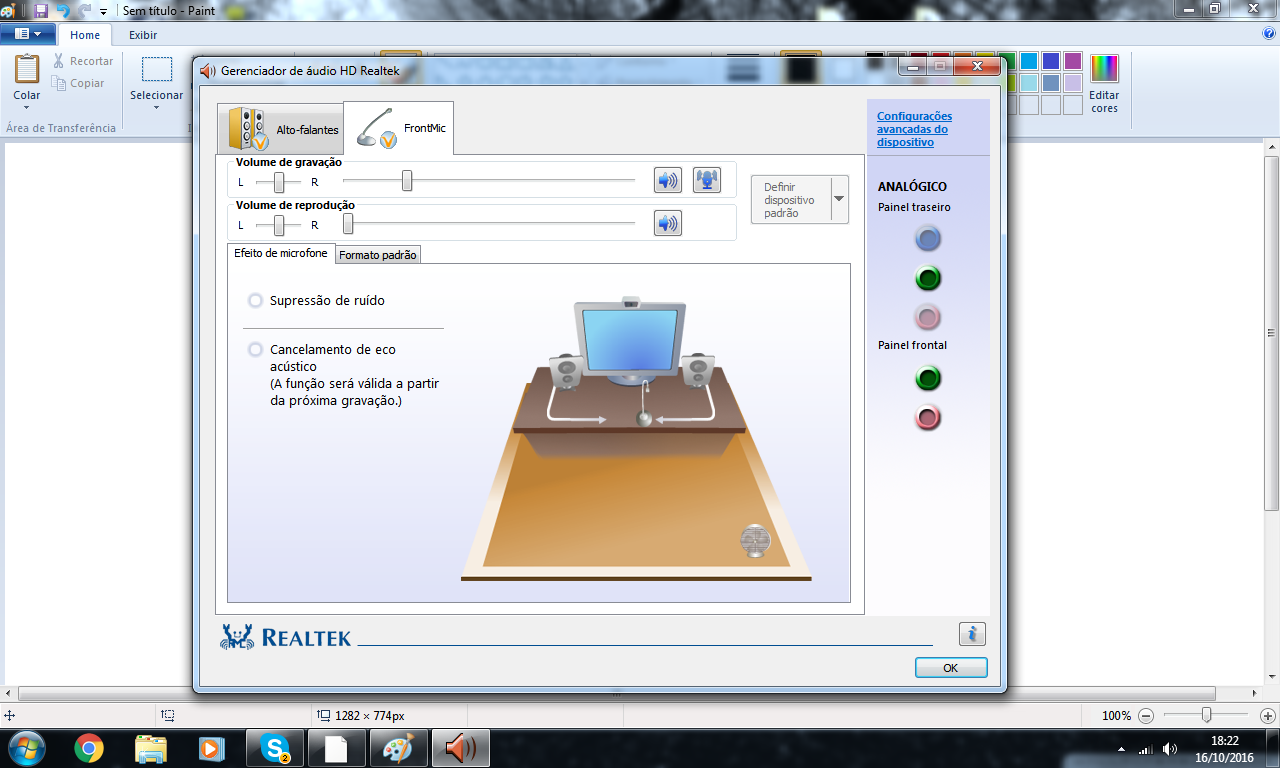Open Configurações avançadas do dispositivo link
This screenshot has width=1282, height=774.
[x=915, y=129]
